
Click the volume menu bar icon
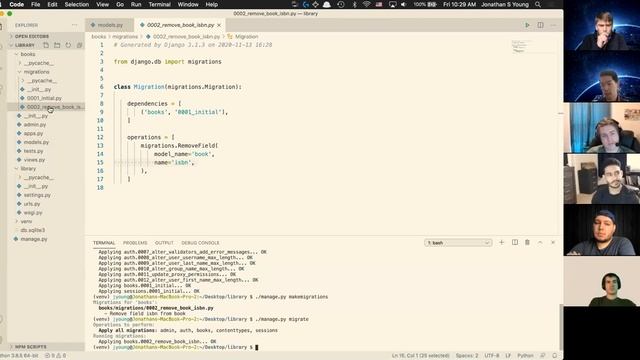pos(404,4)
